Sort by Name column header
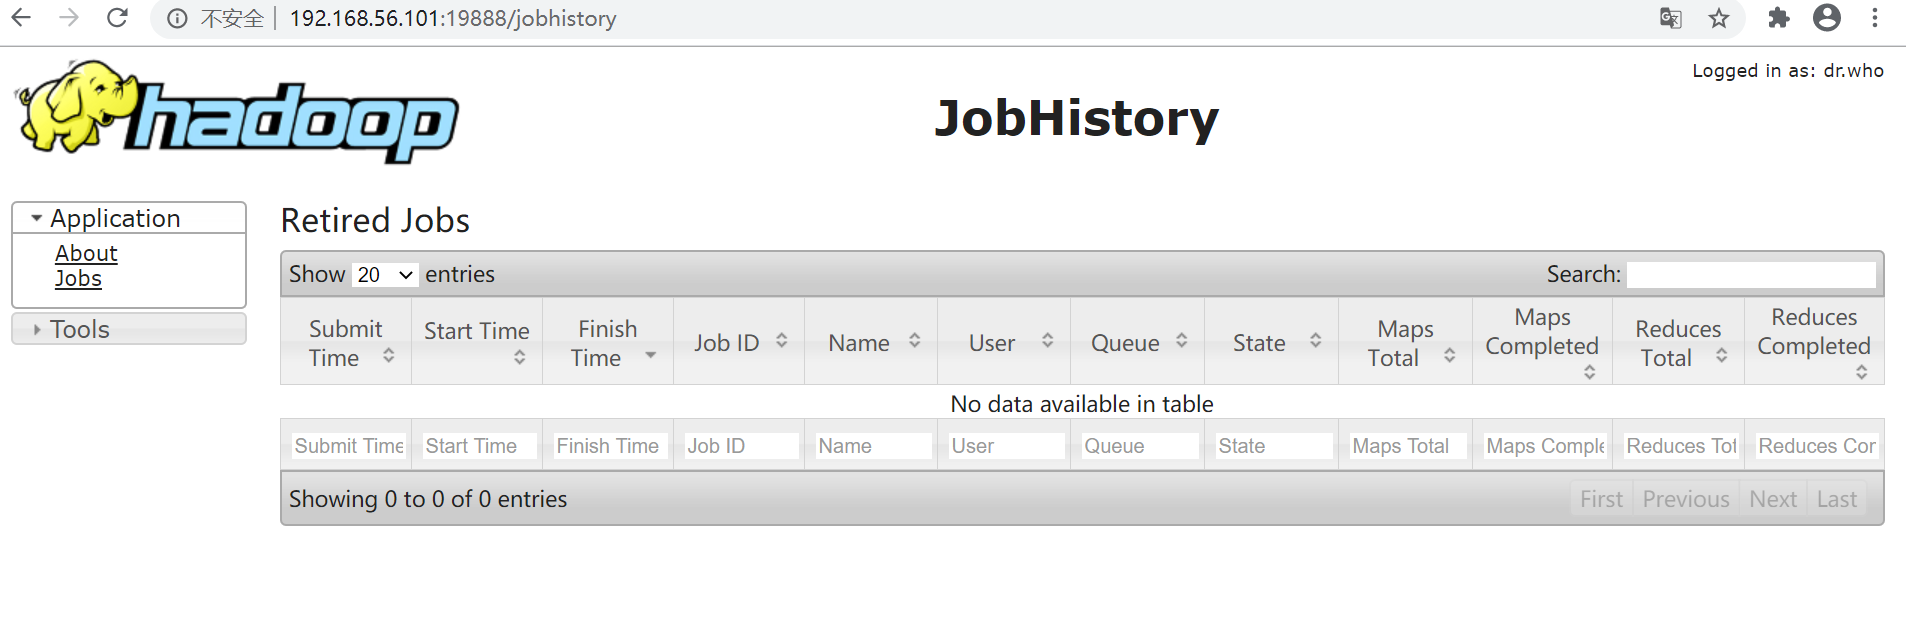Screen dimensions: 1906x635 coord(871,342)
